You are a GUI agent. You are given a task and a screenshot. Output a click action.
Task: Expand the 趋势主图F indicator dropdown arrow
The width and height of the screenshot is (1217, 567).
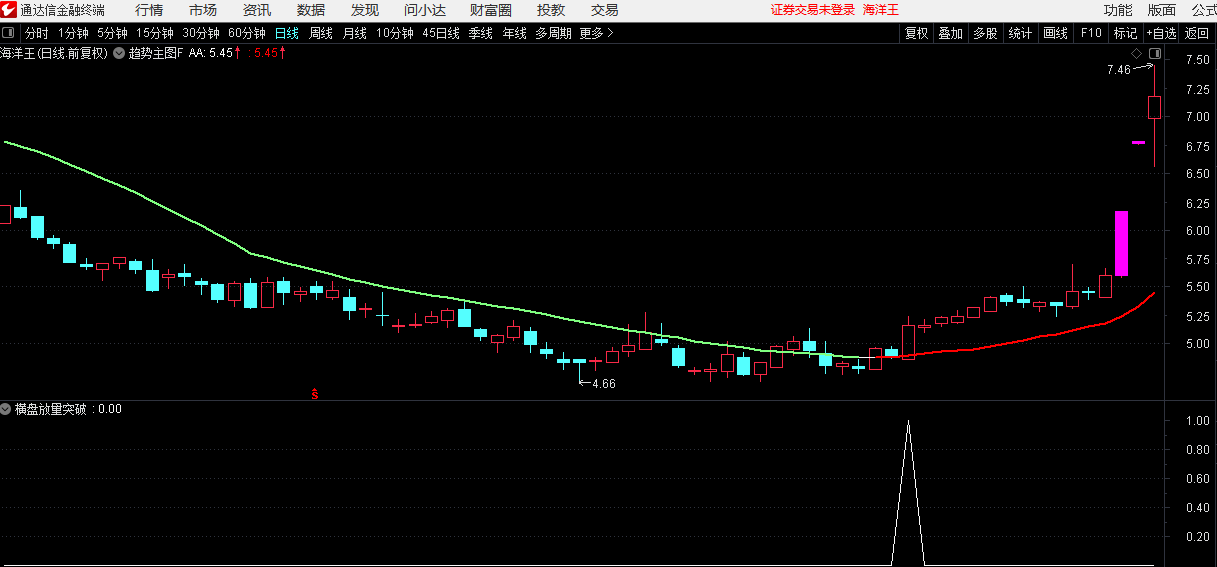click(120, 53)
